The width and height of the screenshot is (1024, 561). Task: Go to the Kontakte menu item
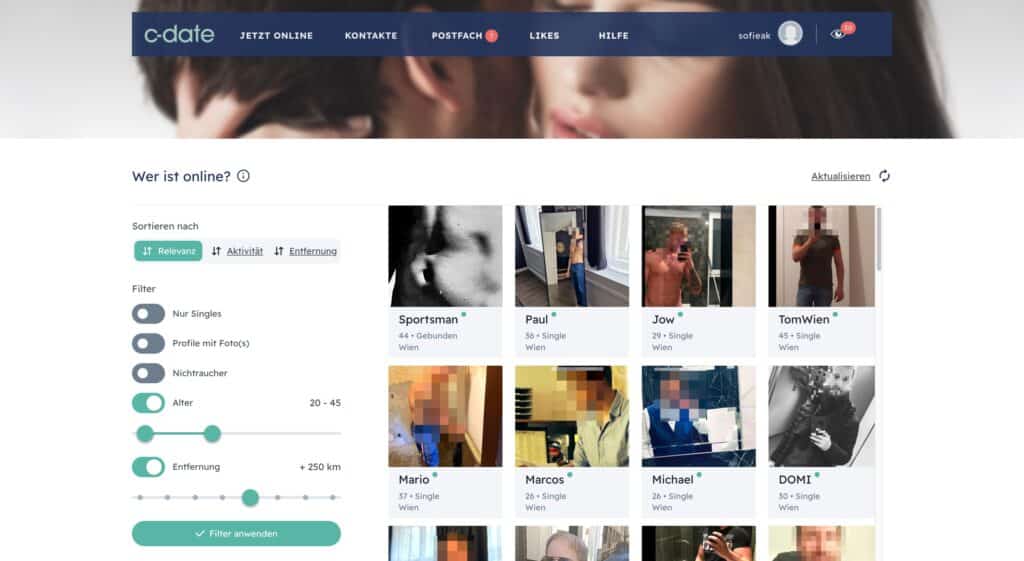[371, 36]
